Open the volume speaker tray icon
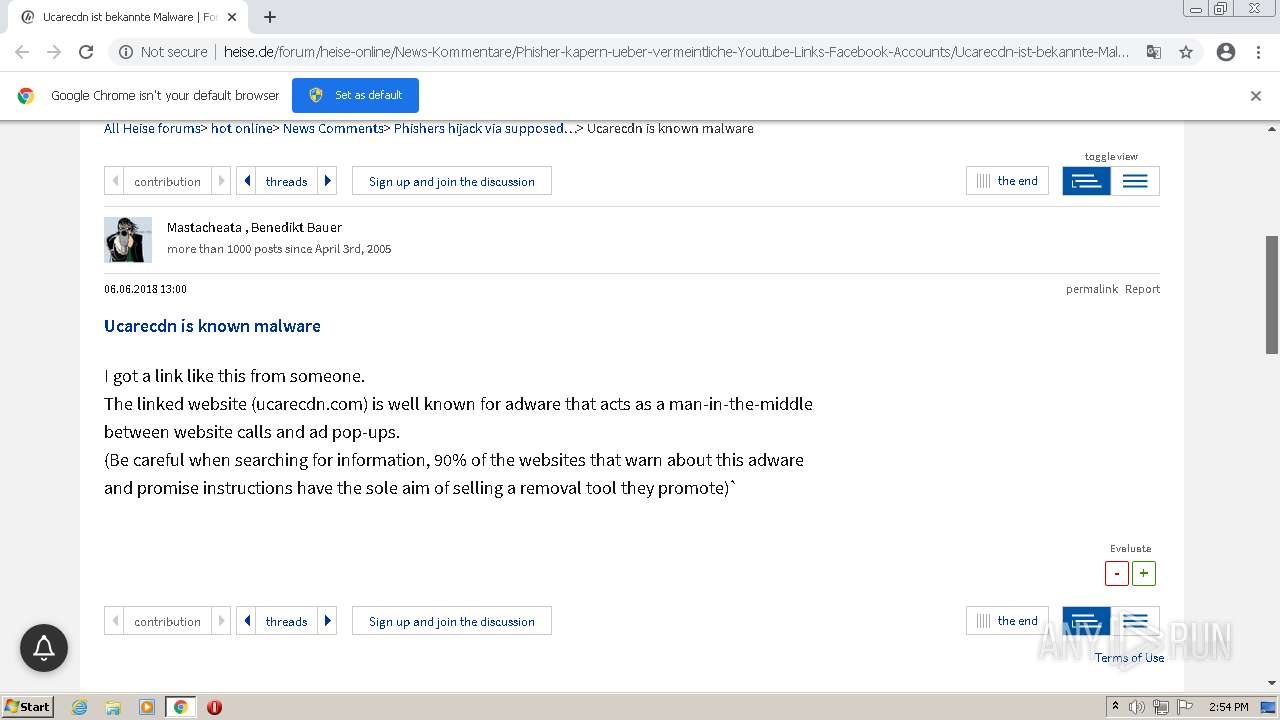 pos(1137,707)
